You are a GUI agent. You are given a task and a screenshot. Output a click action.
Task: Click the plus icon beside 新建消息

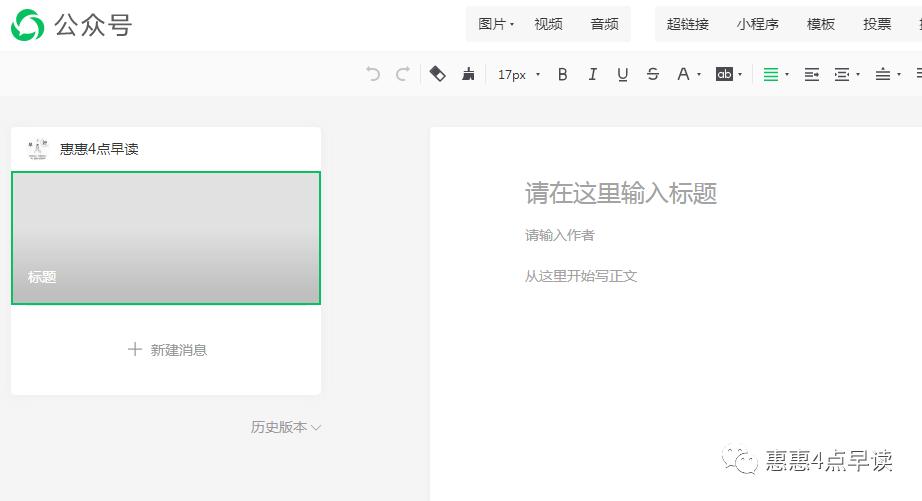135,349
